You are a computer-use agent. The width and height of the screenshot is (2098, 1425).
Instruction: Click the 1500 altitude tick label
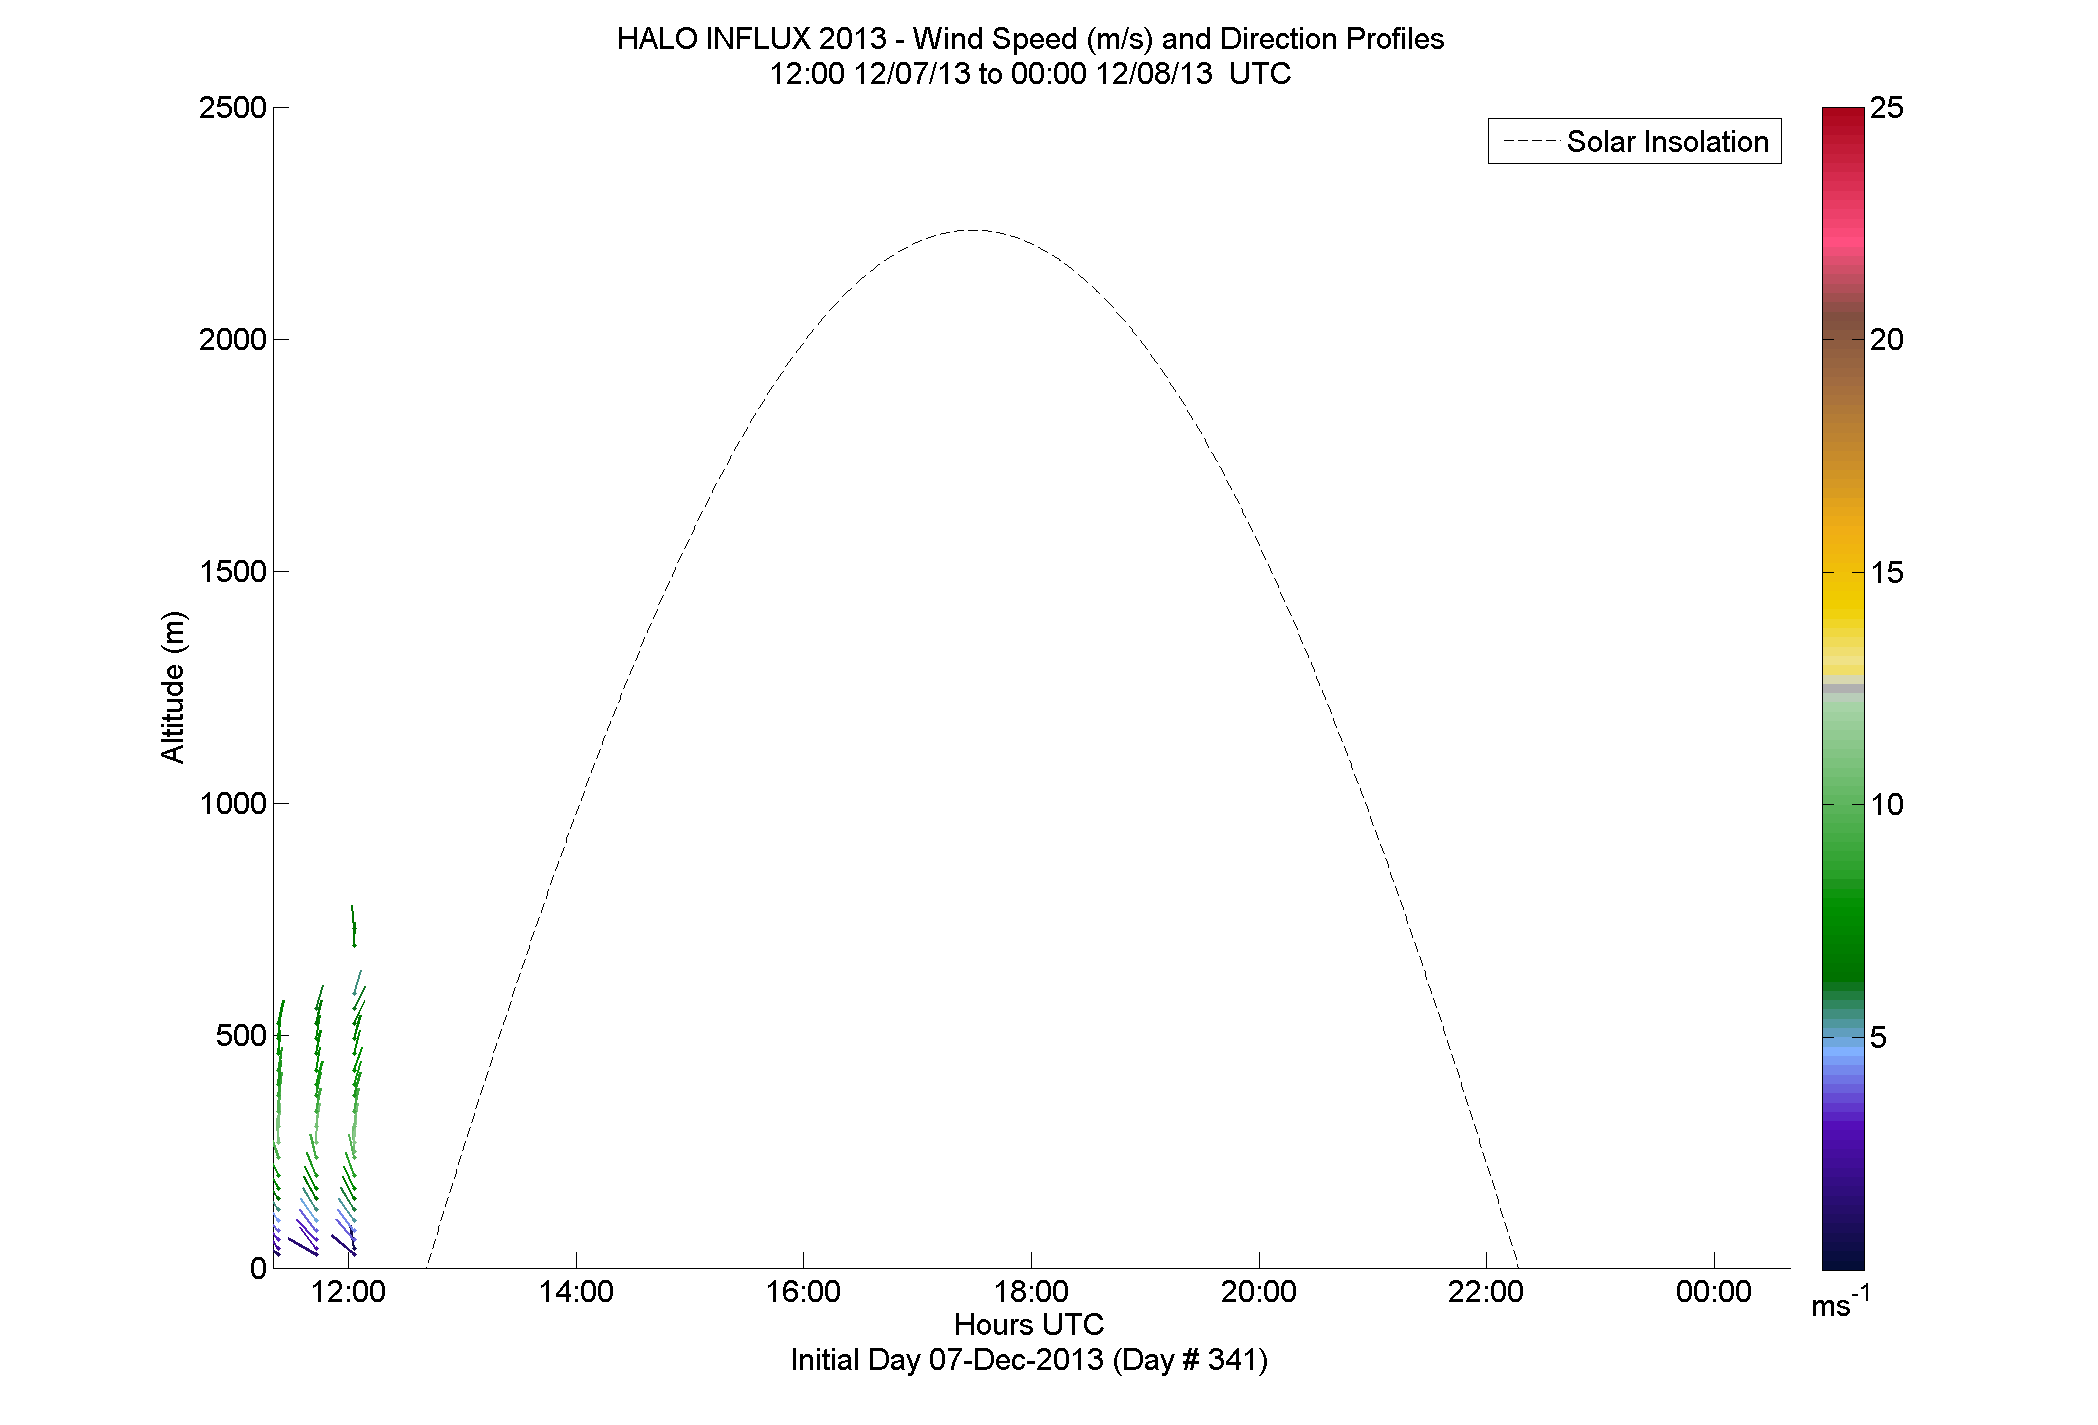coord(233,571)
